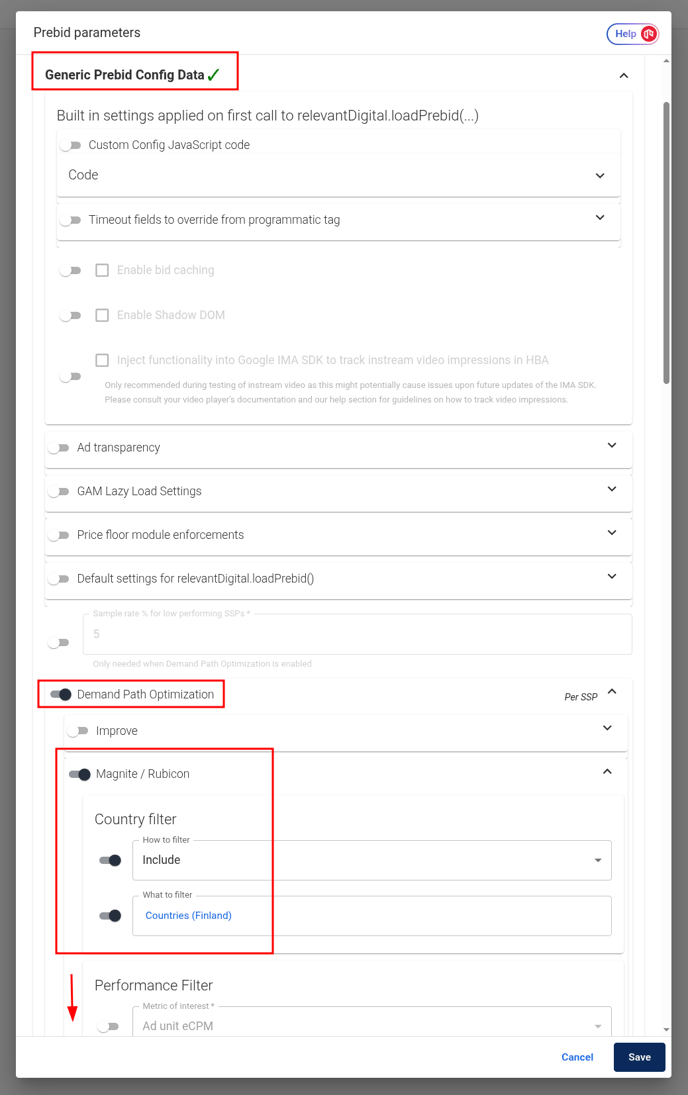Open the How to filter dropdown
Viewport: 688px width, 1095px height.
[x=371, y=860]
